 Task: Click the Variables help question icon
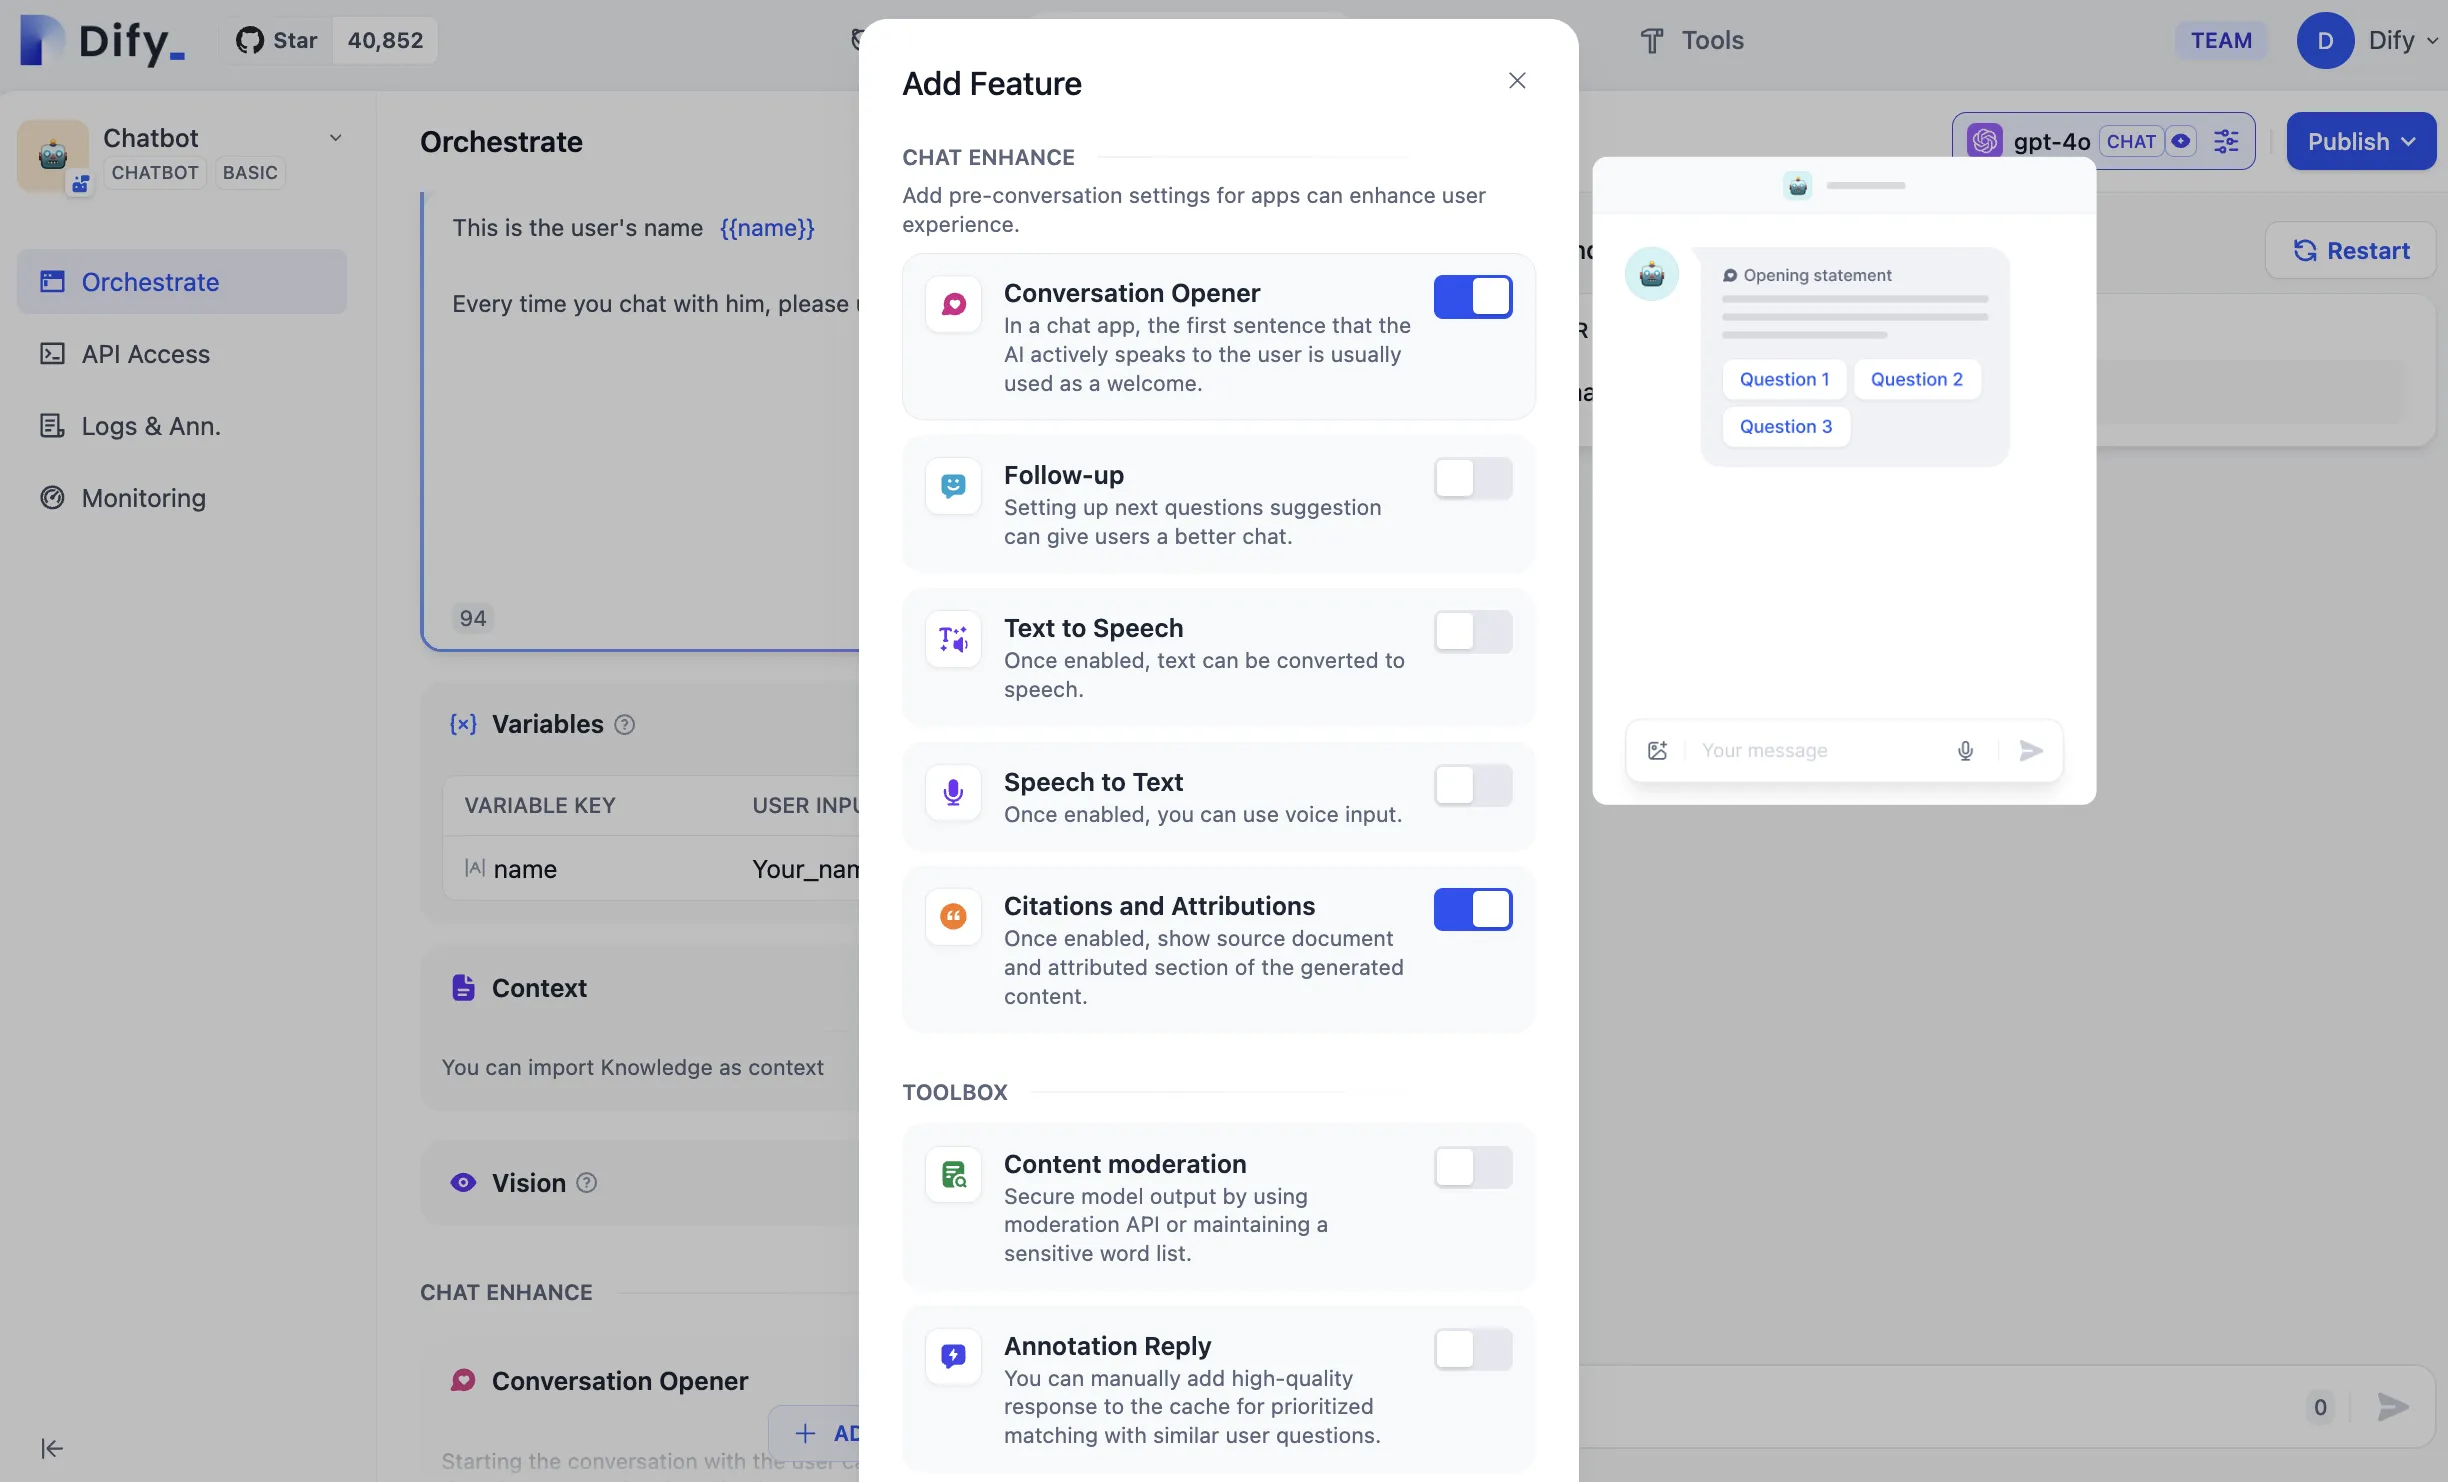coord(624,724)
